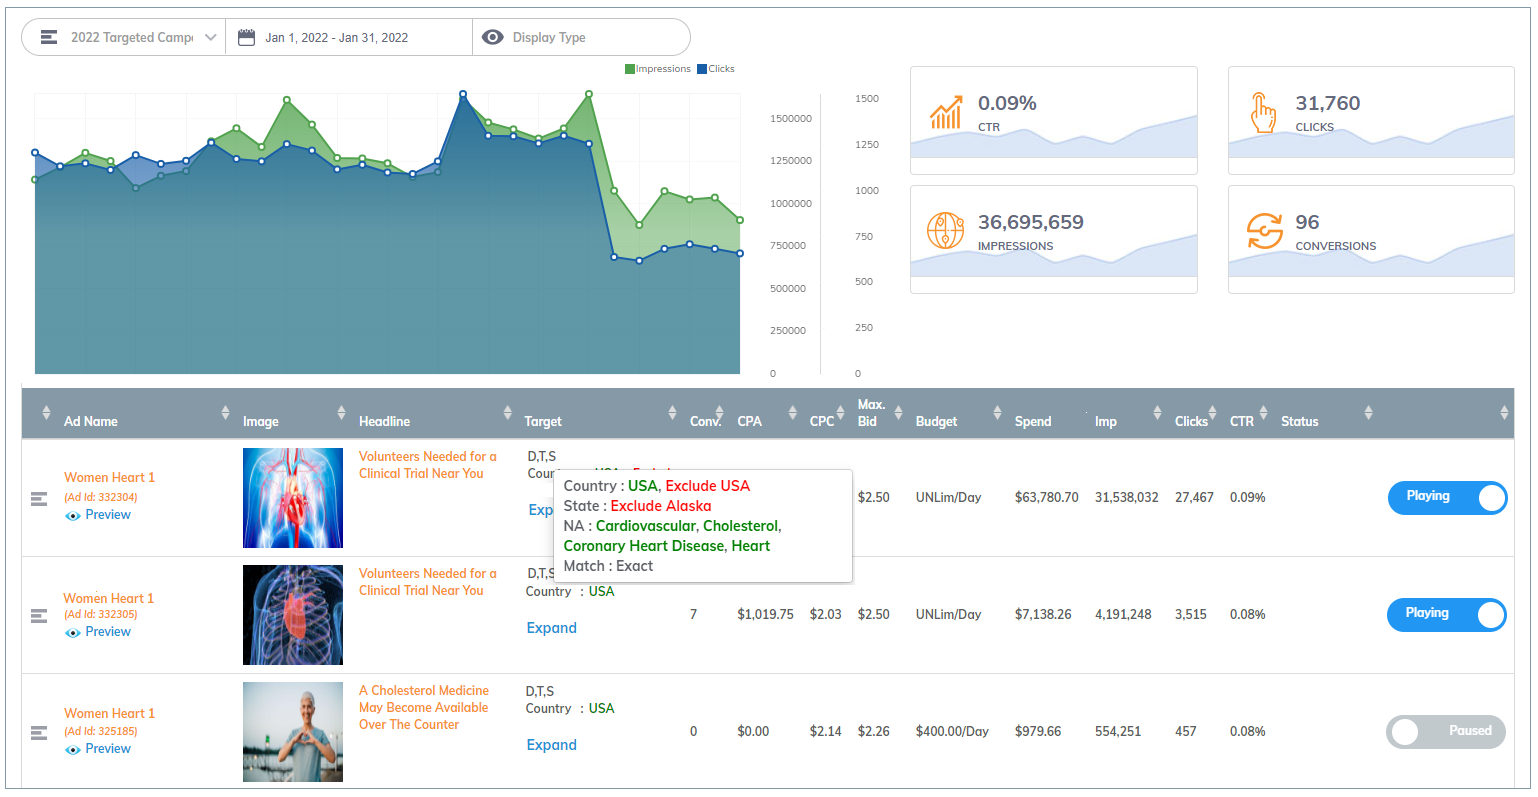Viewport: 1538px width, 797px height.
Task: Click sort arrows after CTR header
Action: 1263,412
